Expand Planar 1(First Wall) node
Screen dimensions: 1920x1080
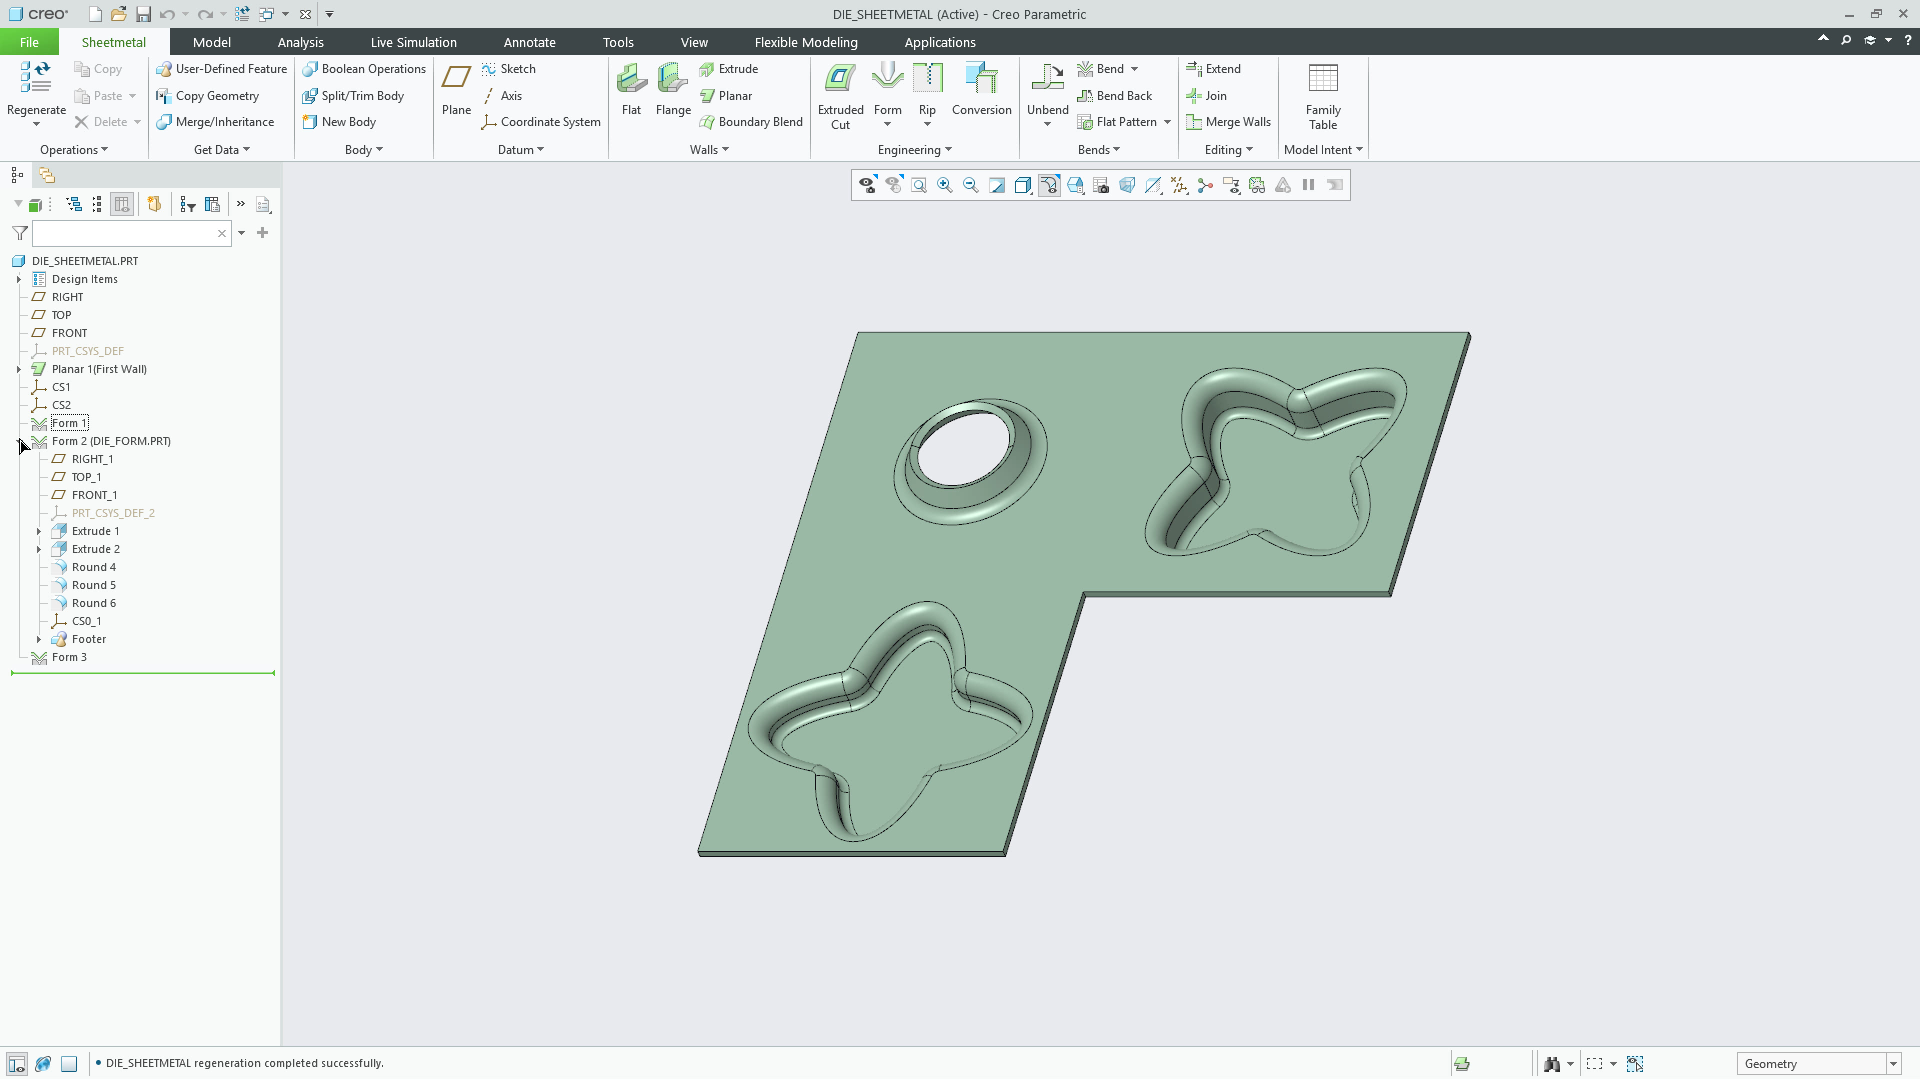(19, 370)
